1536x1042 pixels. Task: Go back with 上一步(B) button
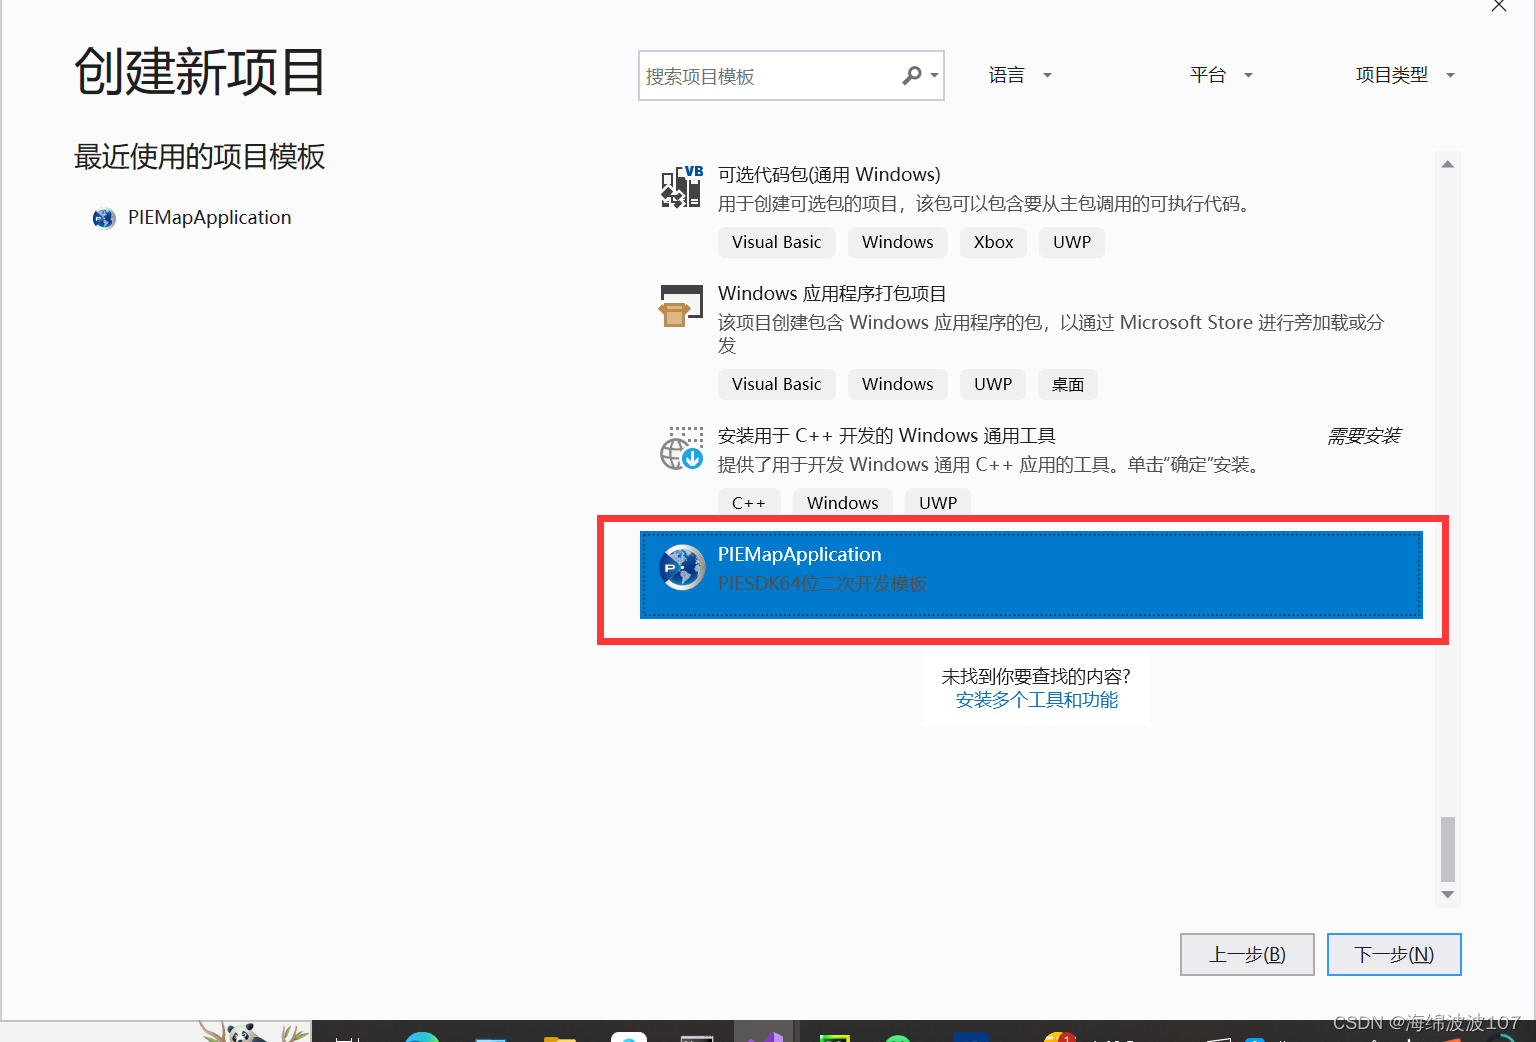(1247, 954)
